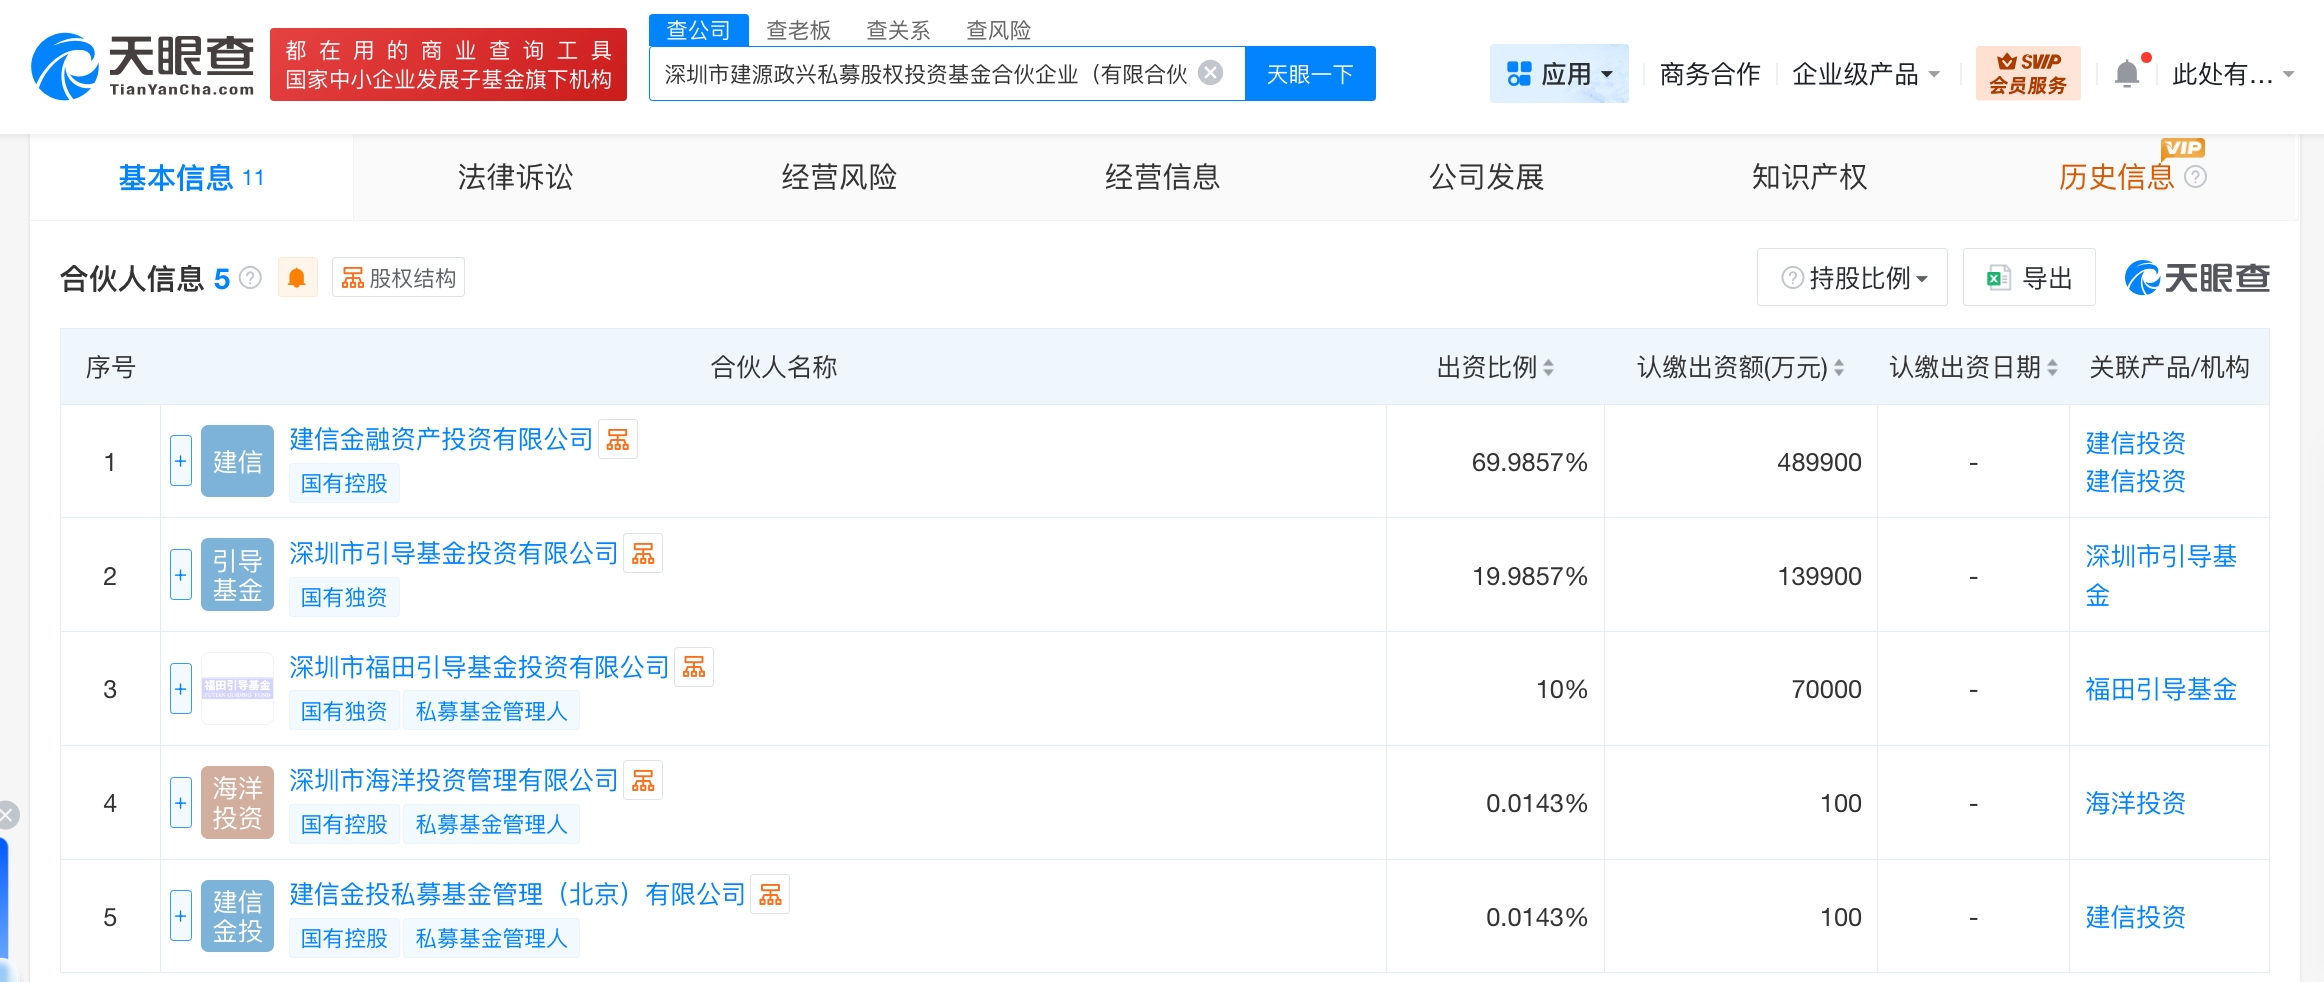Sort table by 出资比例 column
2324x982 pixels.
point(1495,368)
